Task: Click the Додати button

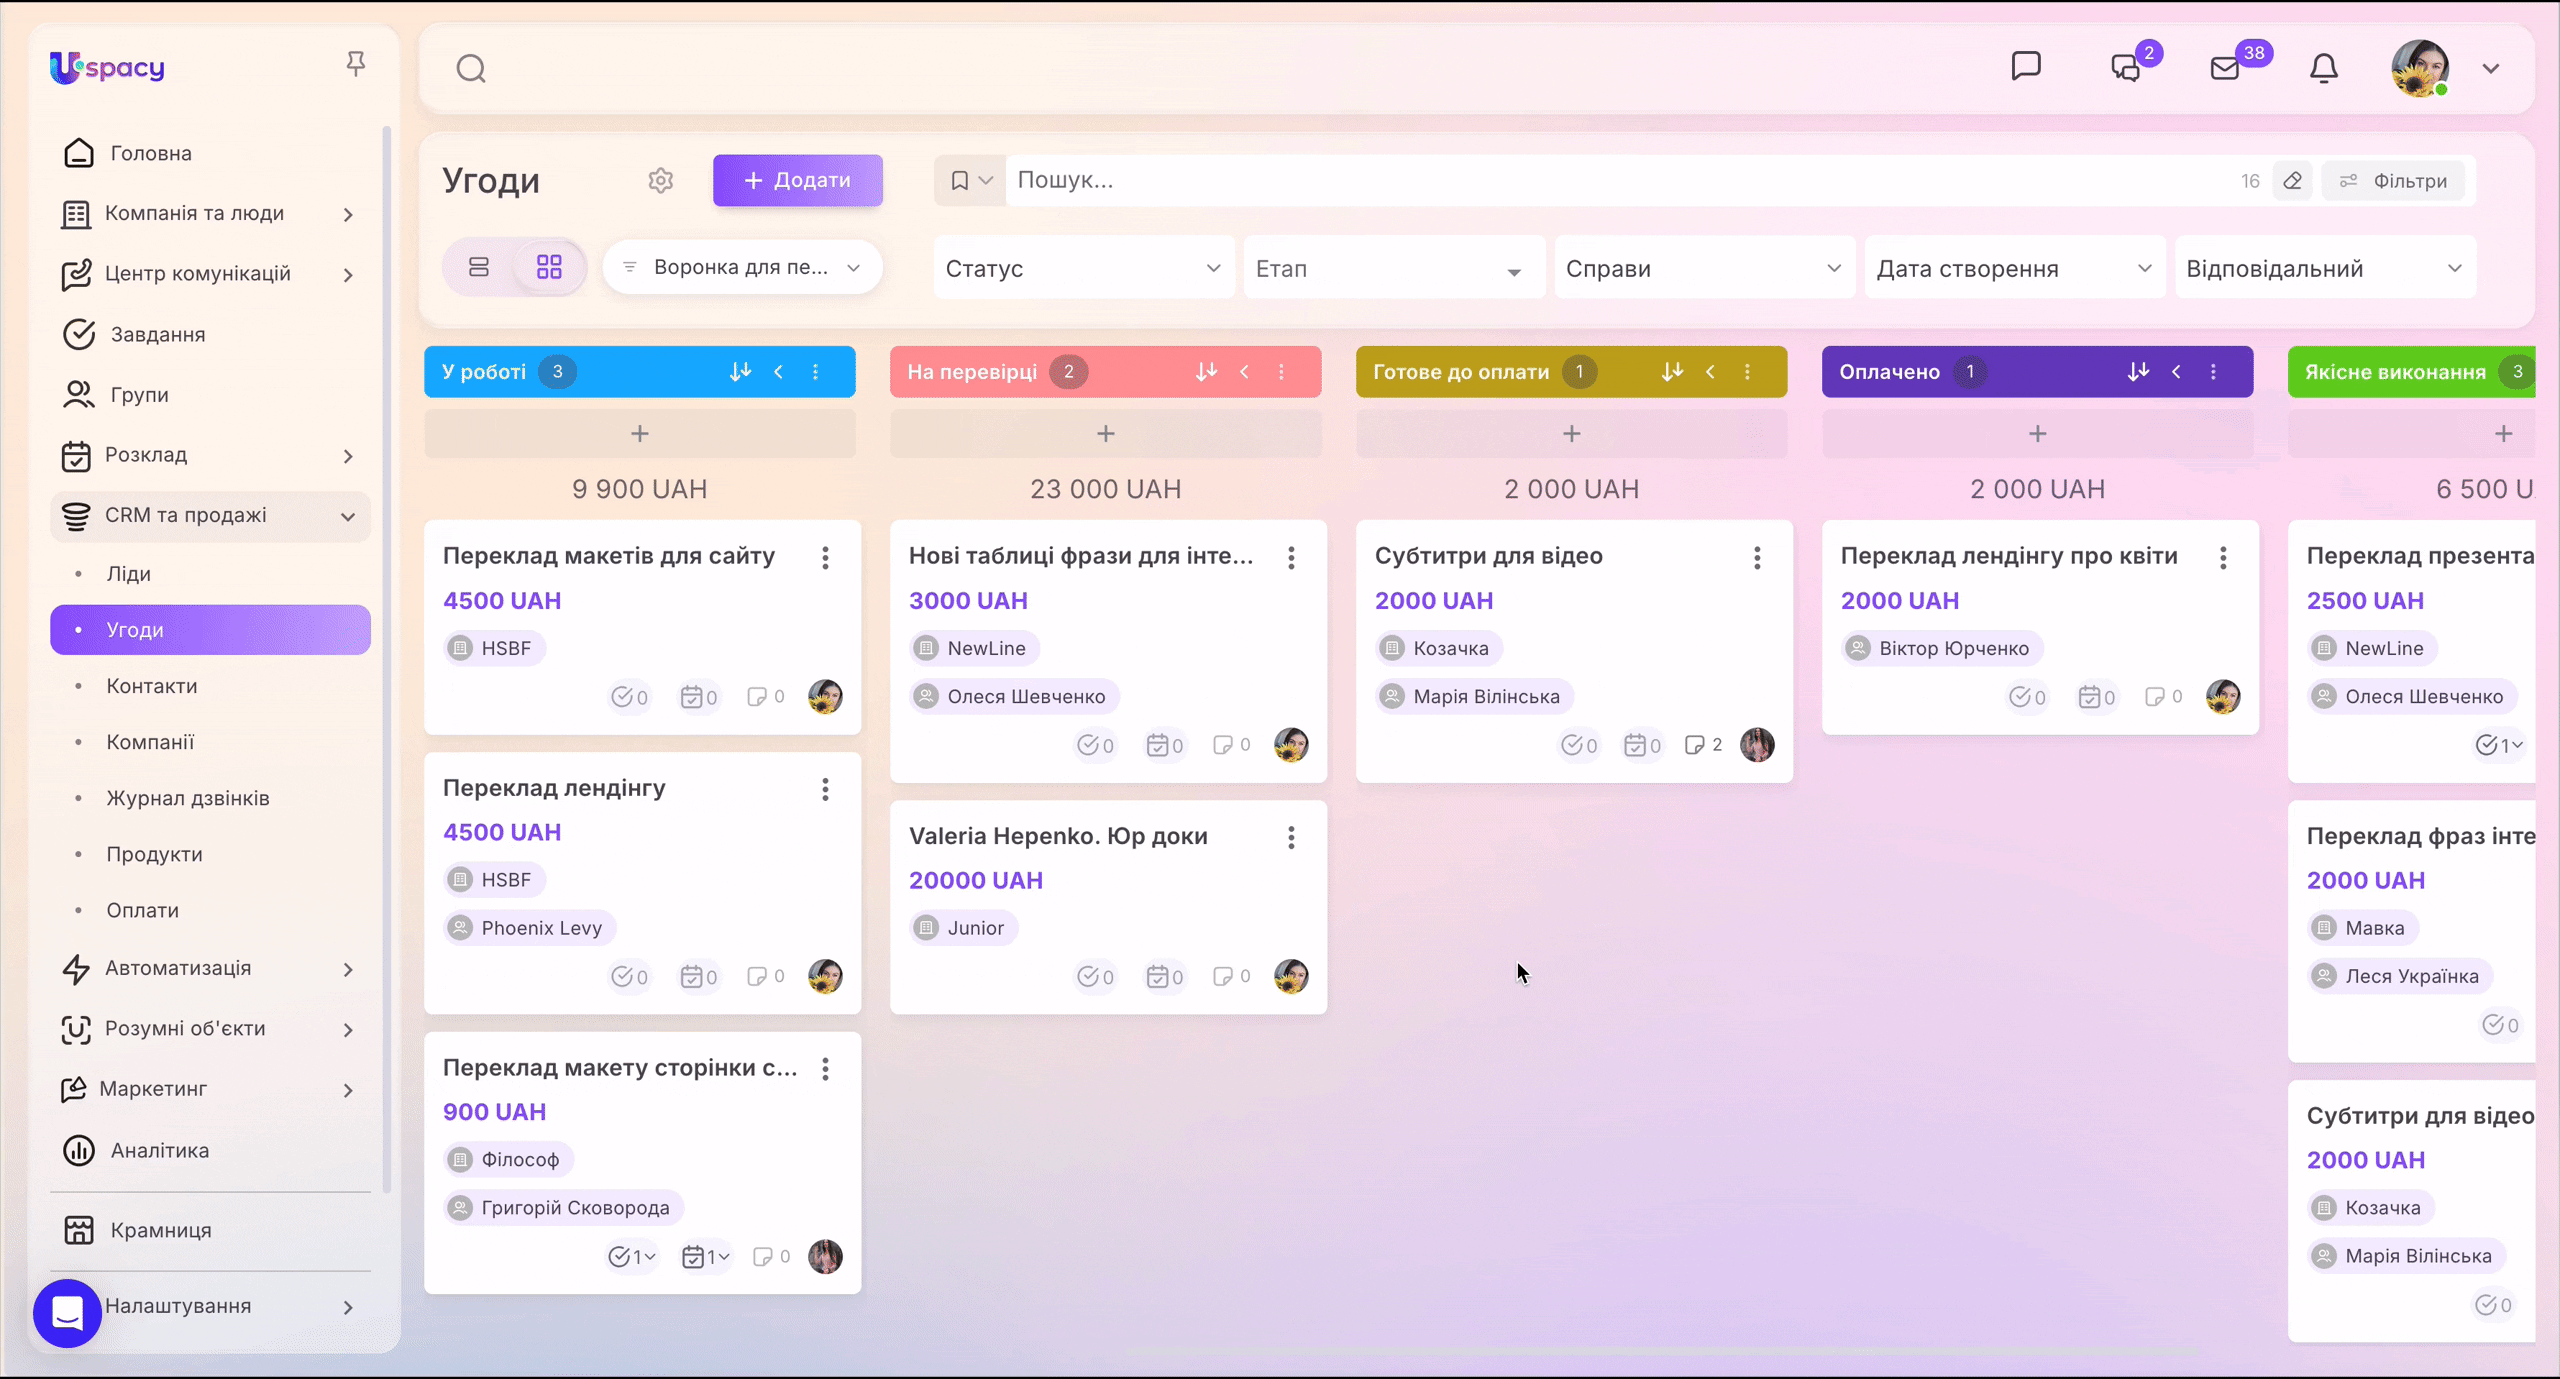Action: [797, 180]
